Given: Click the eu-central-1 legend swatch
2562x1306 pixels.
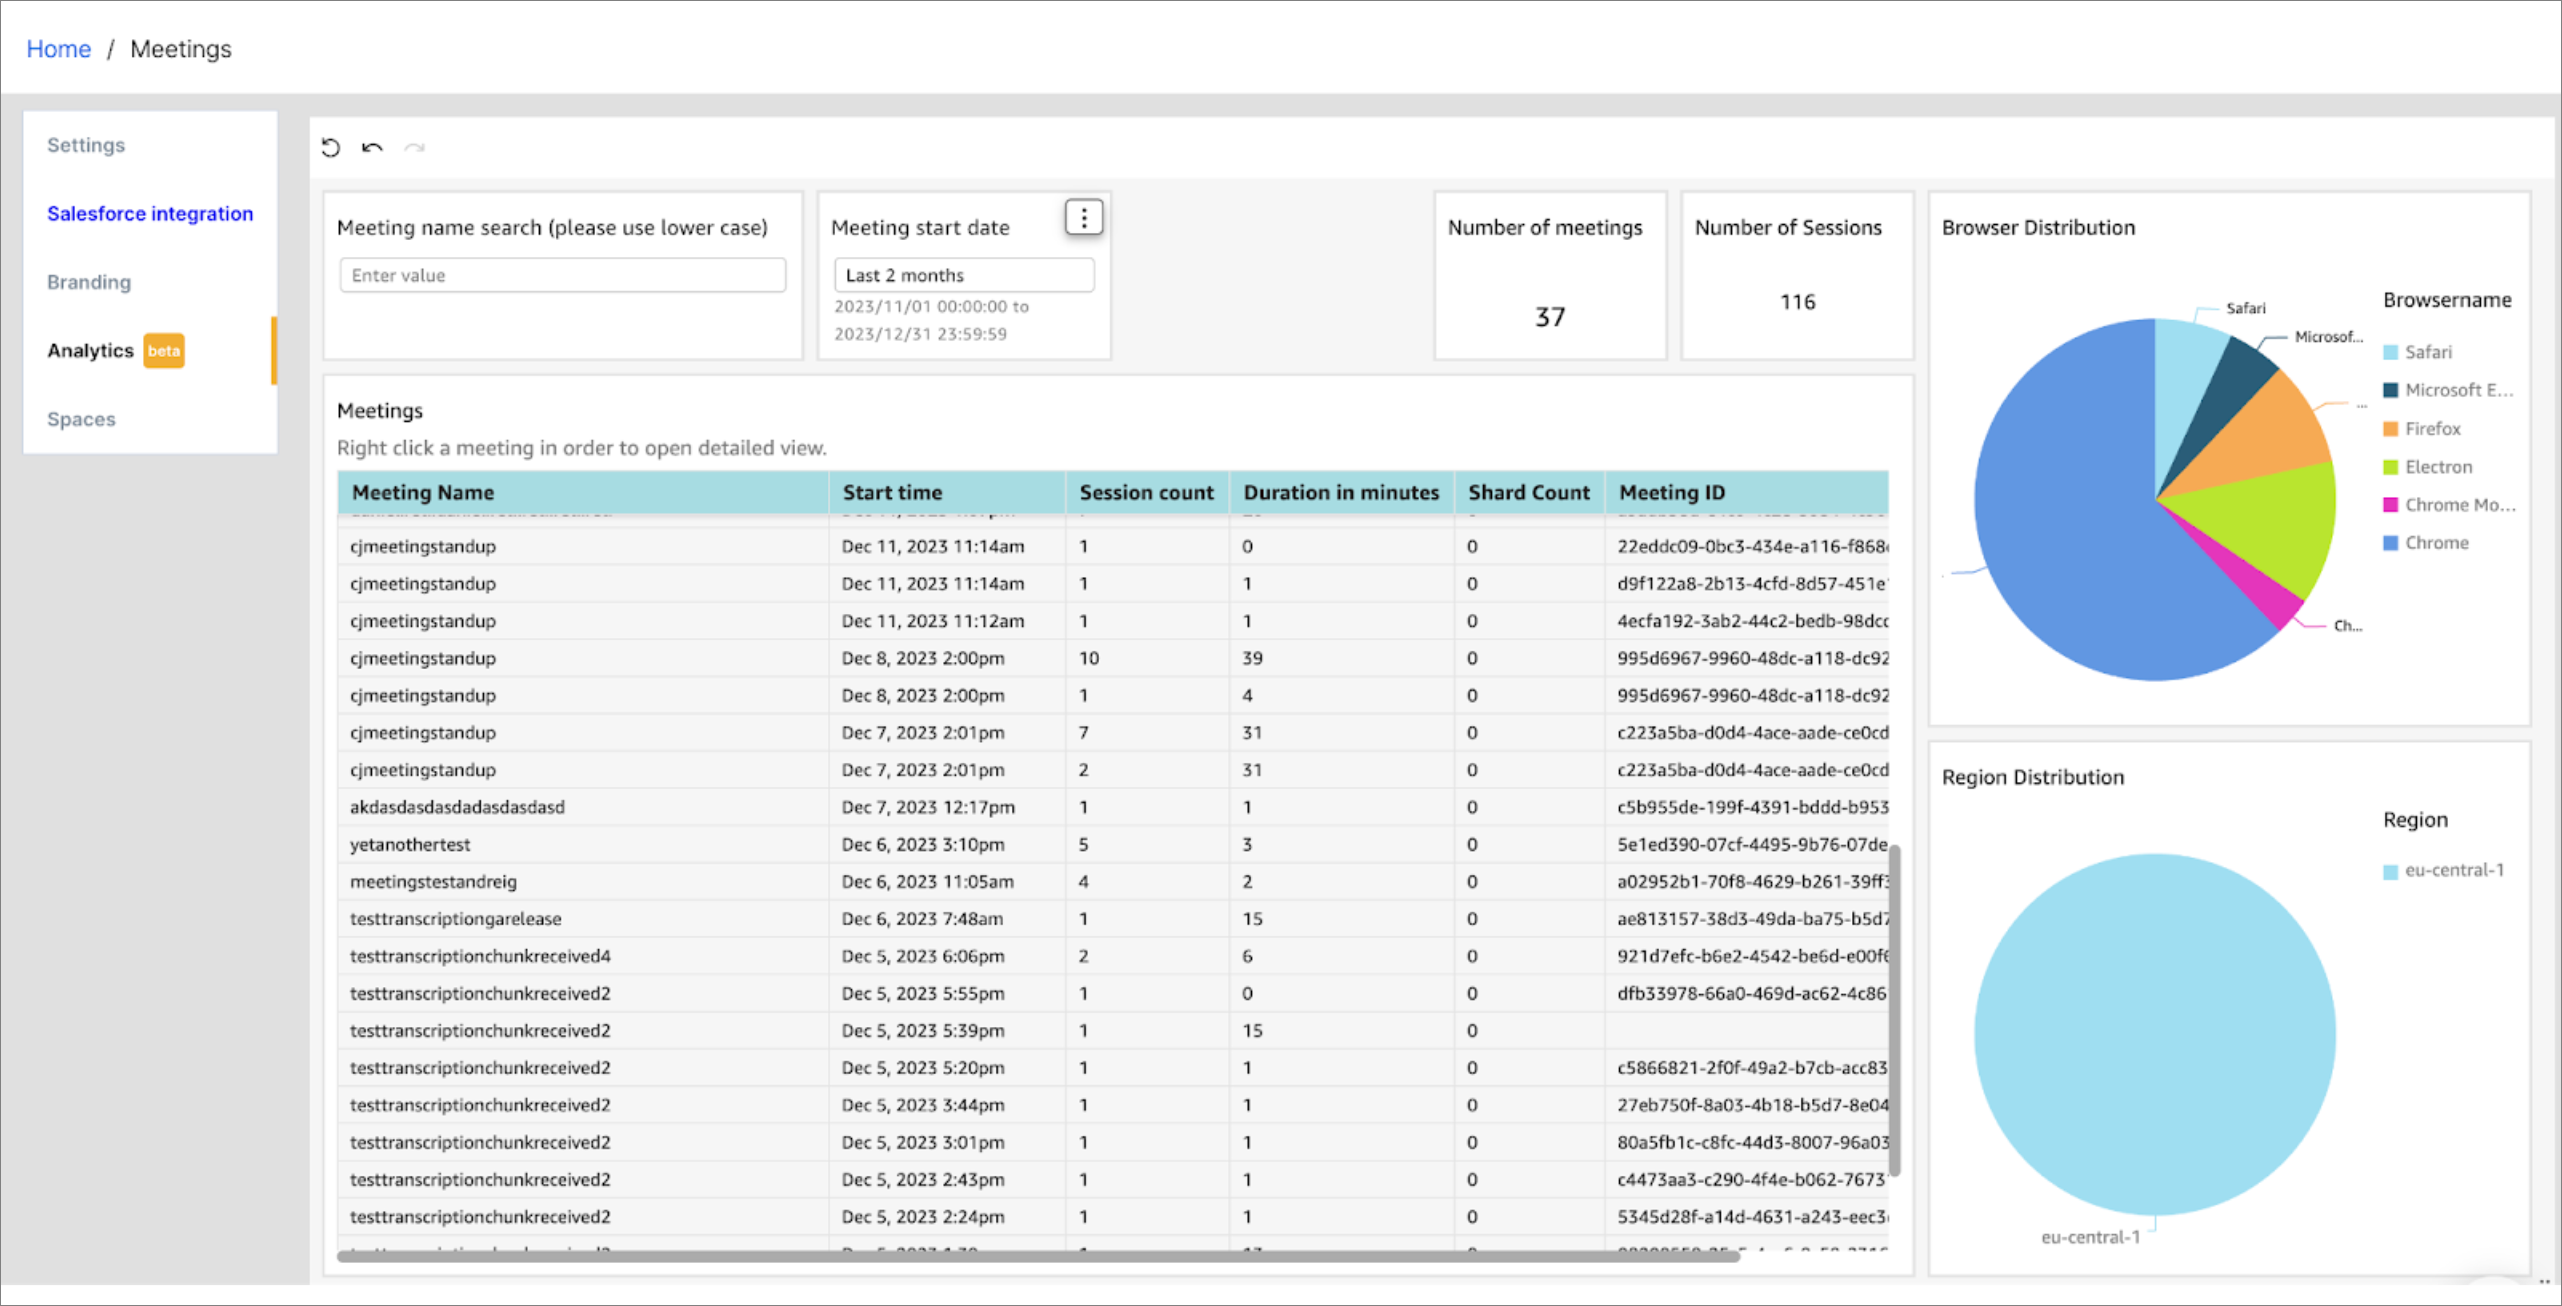Looking at the screenshot, I should (x=2391, y=871).
